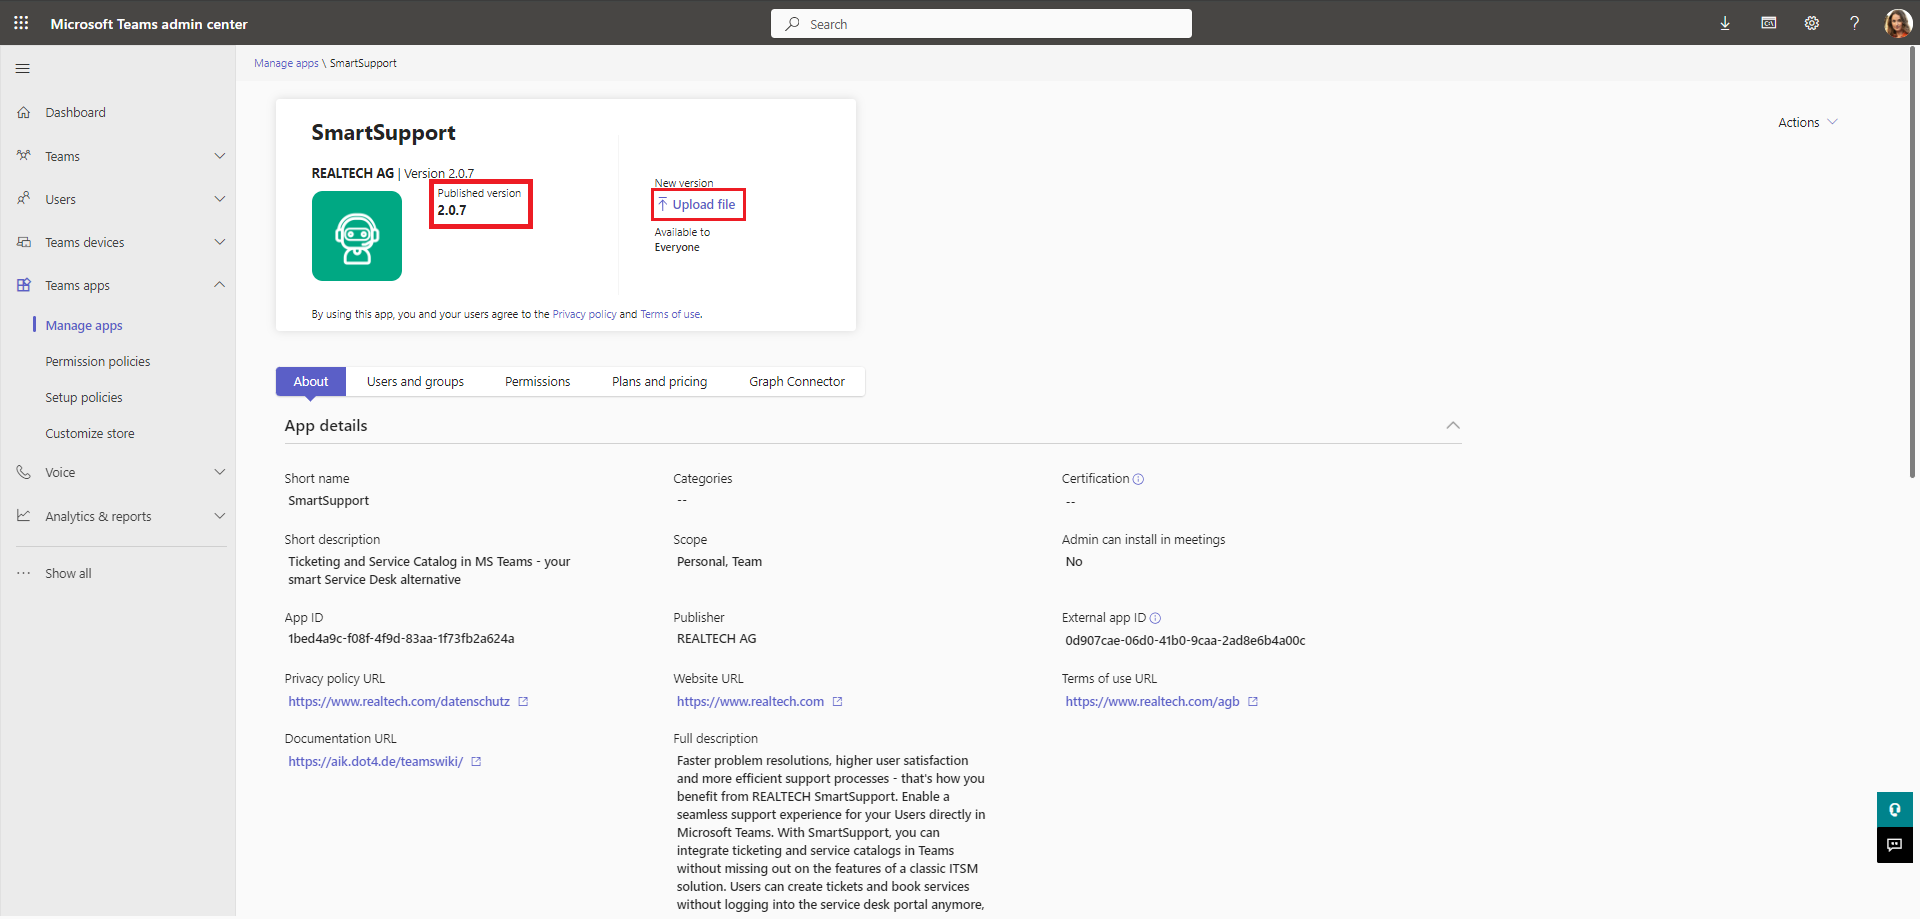Expand the Teams nav section chevron
Image resolution: width=1920 pixels, height=919 pixels.
(220, 156)
